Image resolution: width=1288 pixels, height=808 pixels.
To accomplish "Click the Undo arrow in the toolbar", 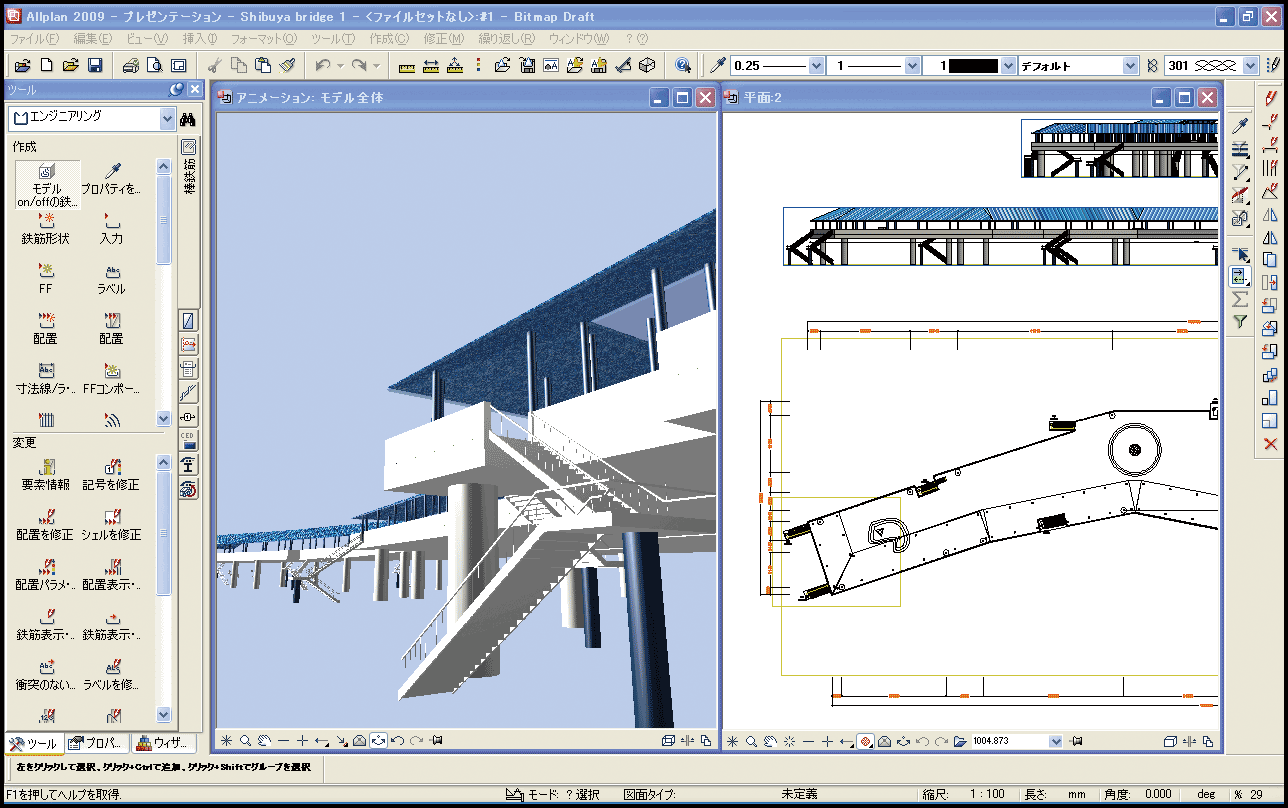I will point(323,65).
